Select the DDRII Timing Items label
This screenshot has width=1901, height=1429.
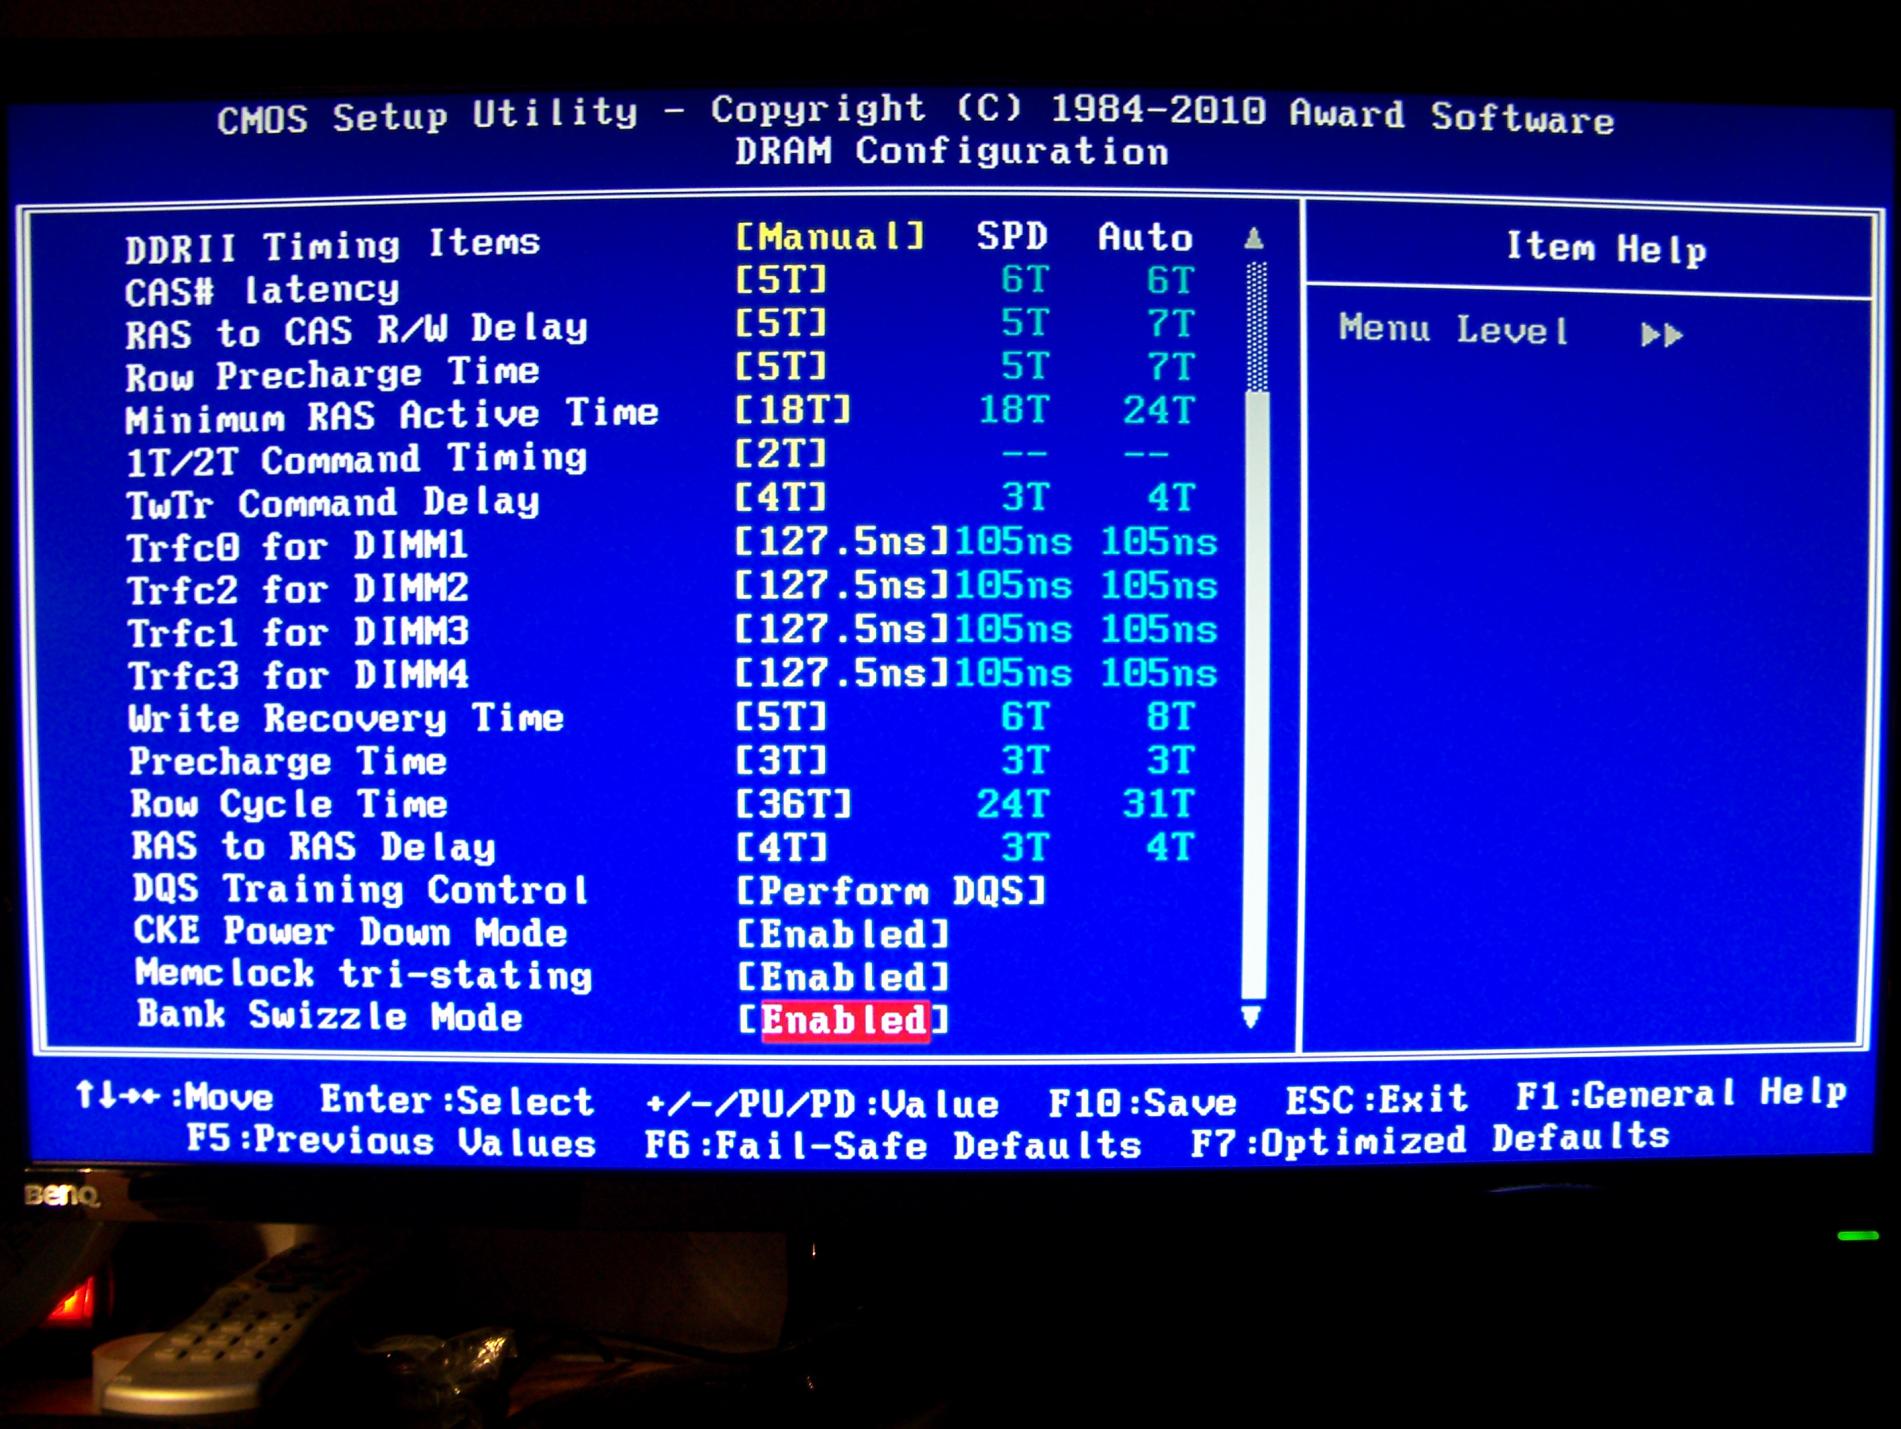pos(332,245)
